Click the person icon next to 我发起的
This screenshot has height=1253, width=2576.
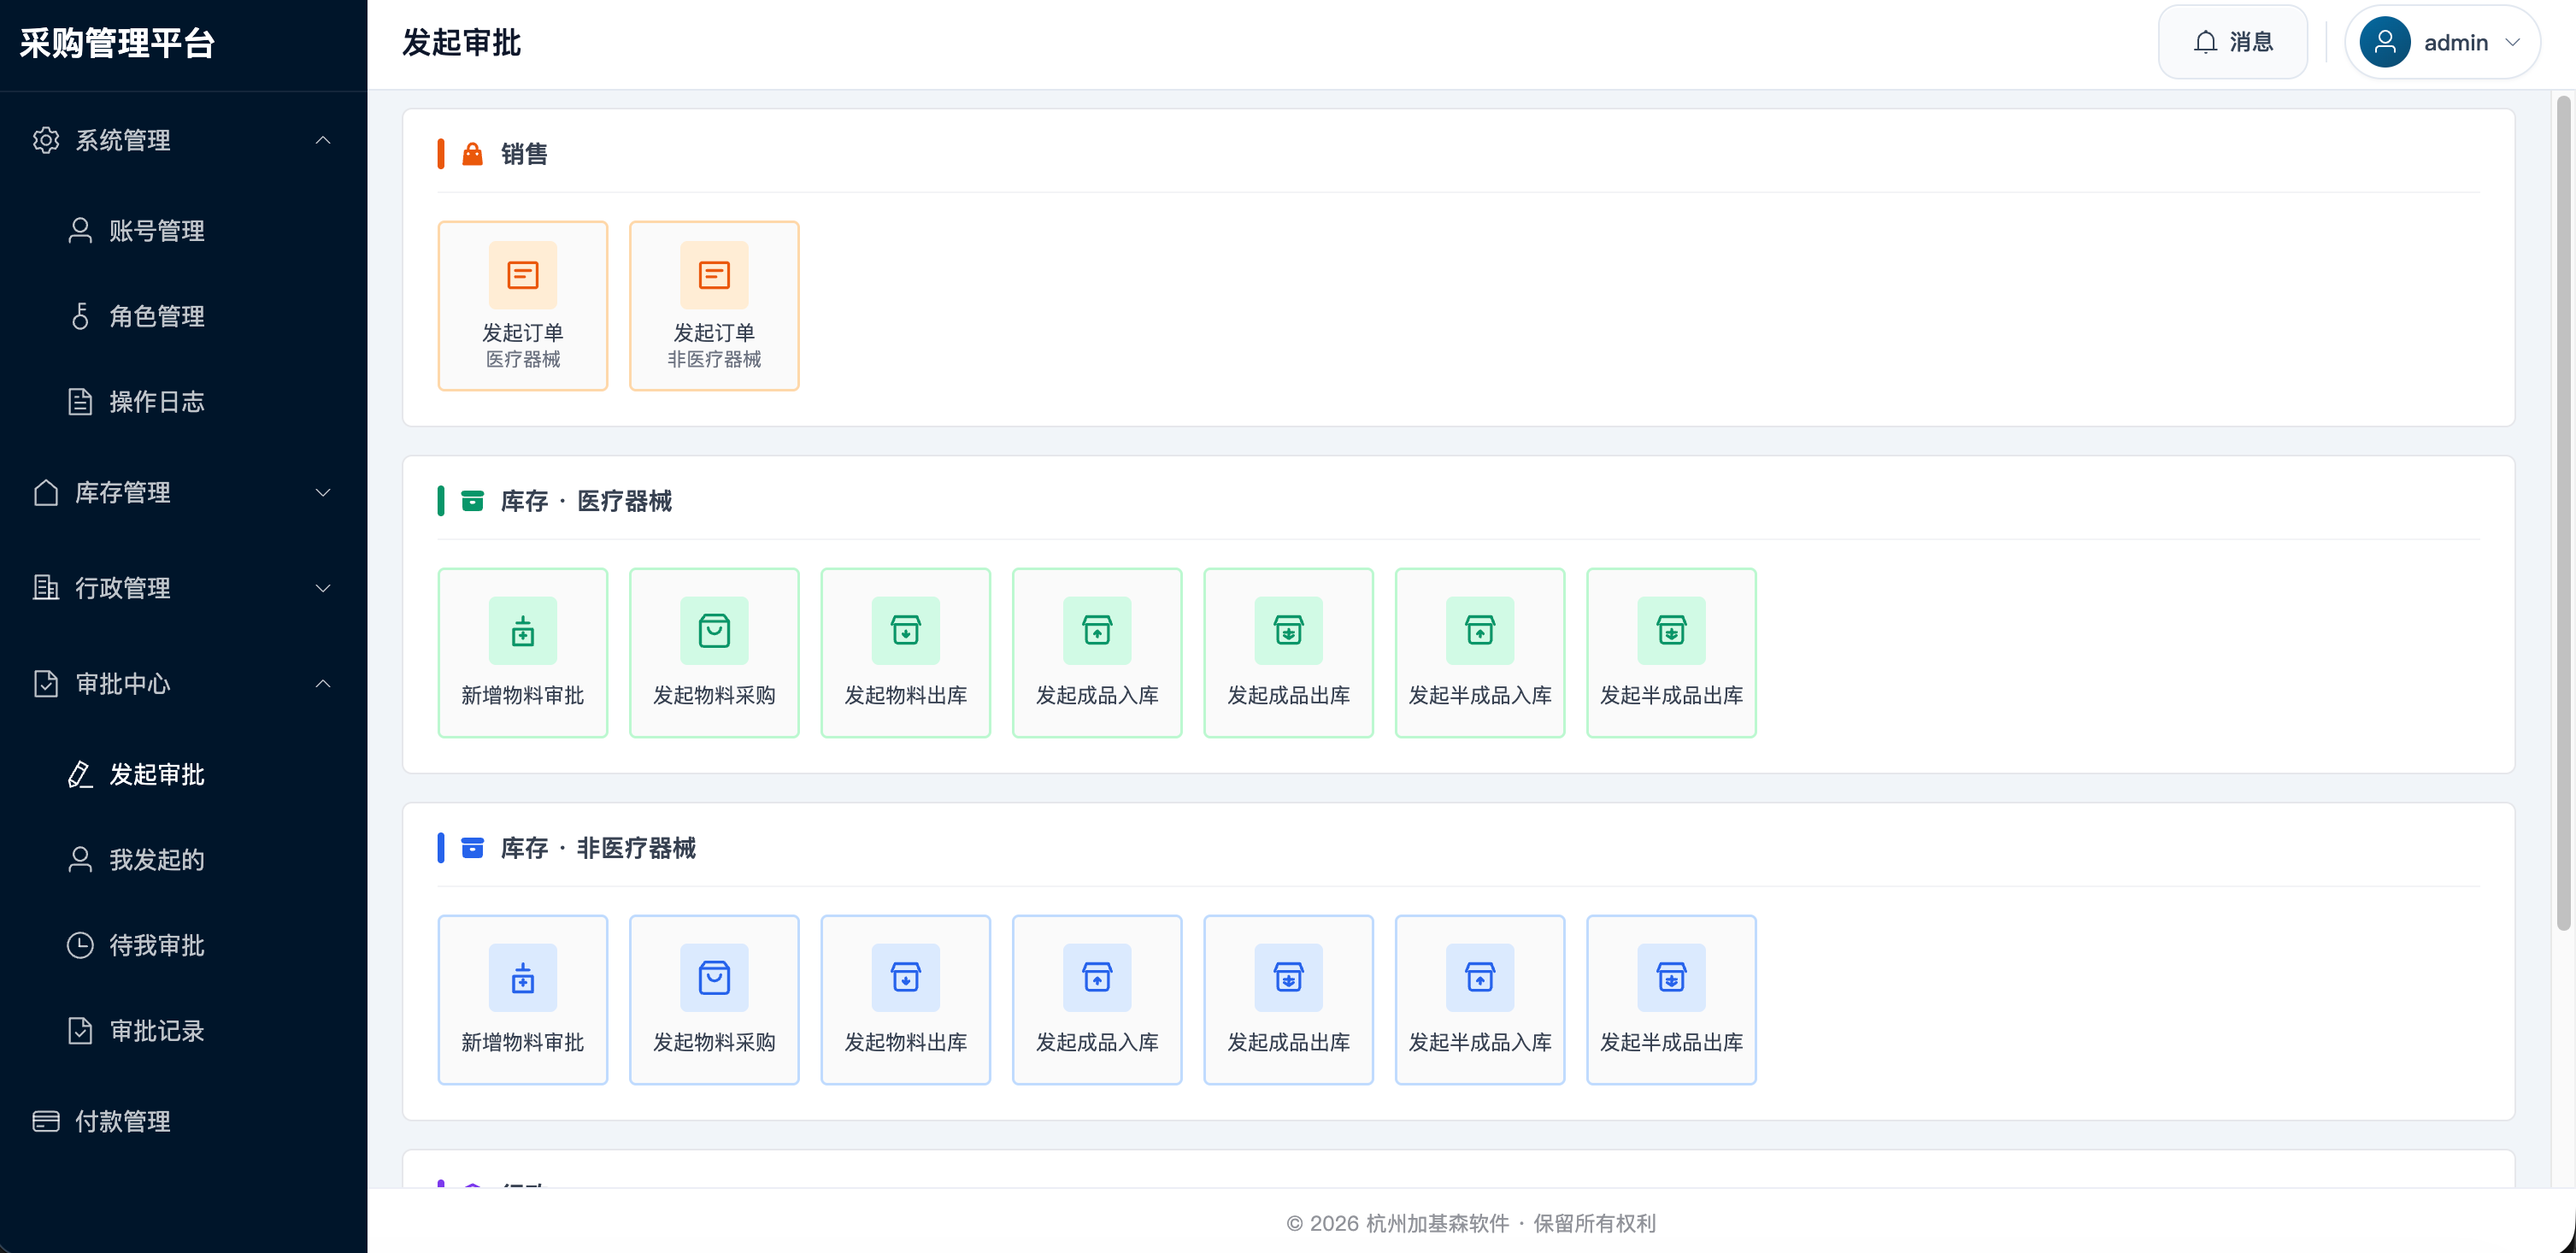(80, 860)
